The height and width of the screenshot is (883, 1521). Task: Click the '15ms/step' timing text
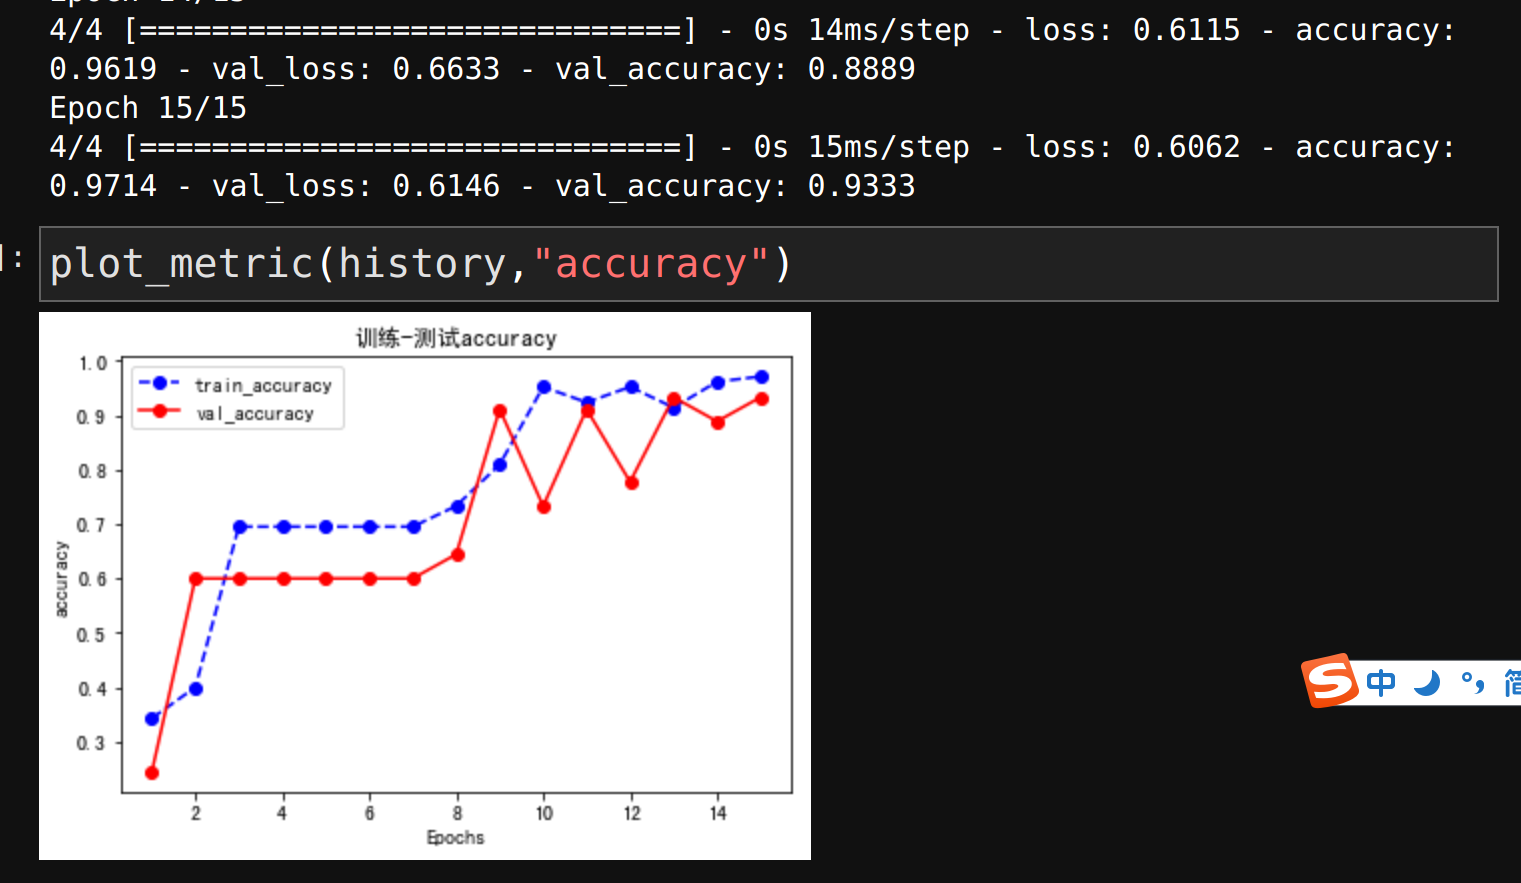click(889, 147)
